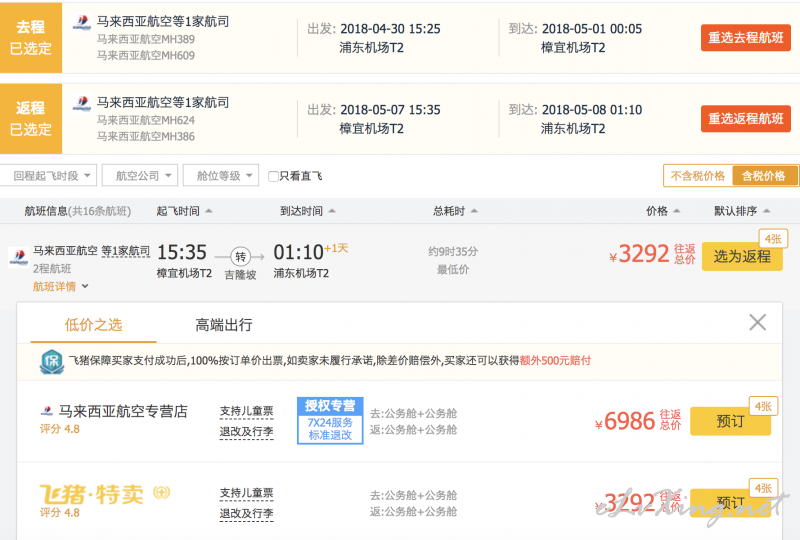Image resolution: width=800 pixels, height=540 pixels.
Task: Click Malaysia Airlines logo in 去程 row
Action: pyautogui.click(x=82, y=22)
